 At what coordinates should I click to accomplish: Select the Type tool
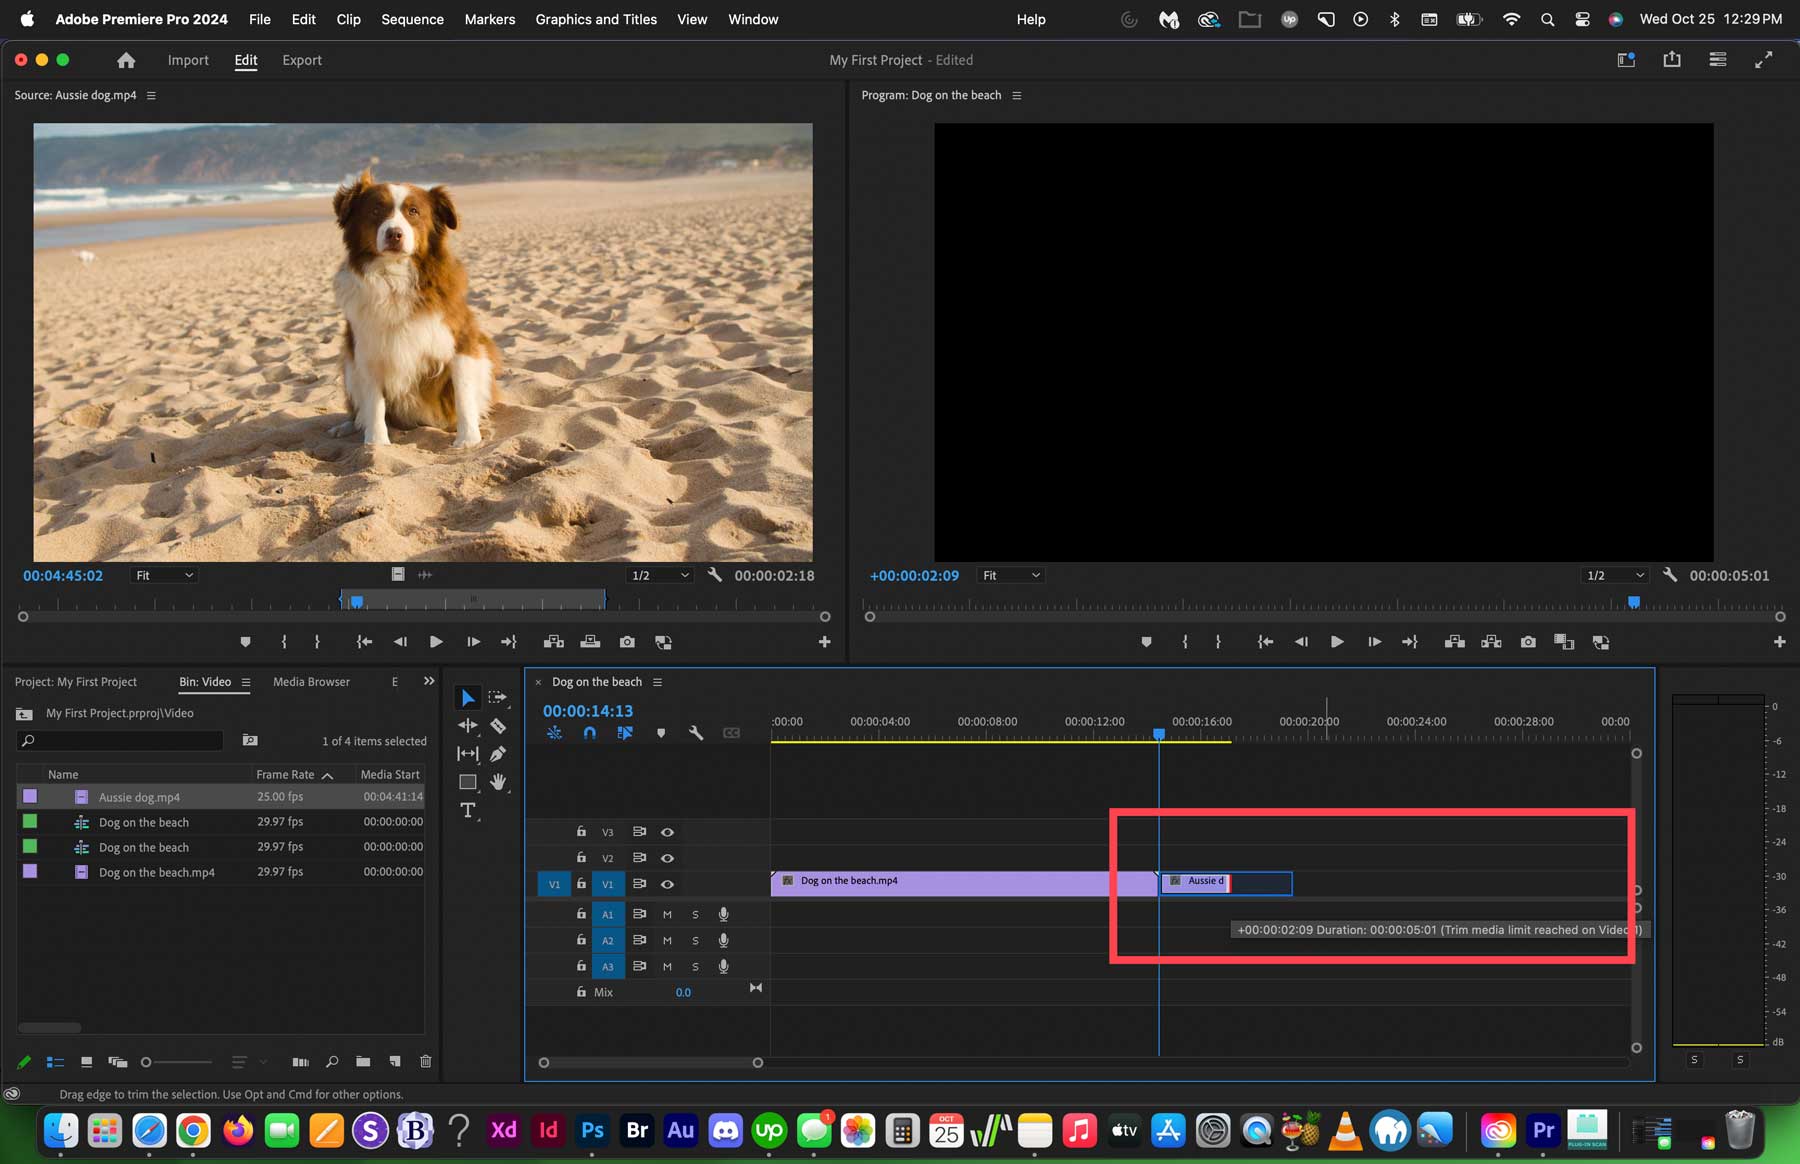click(x=467, y=810)
